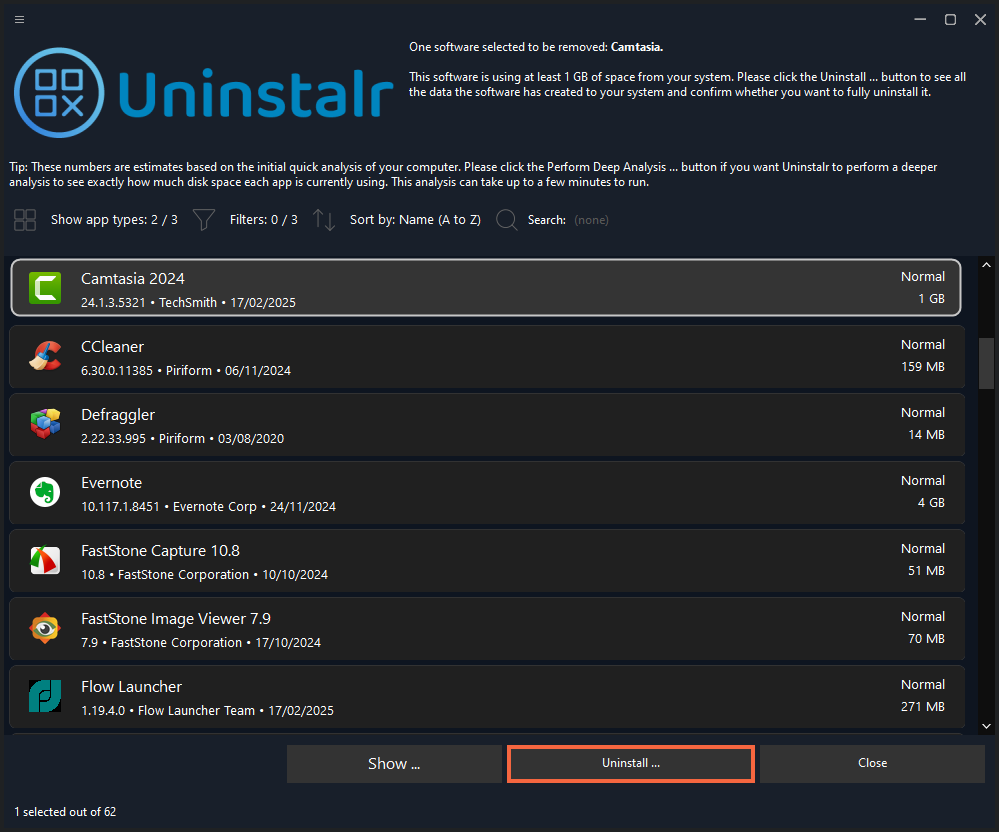Click the 70 MB size value
This screenshot has height=832, width=999.
926,638
